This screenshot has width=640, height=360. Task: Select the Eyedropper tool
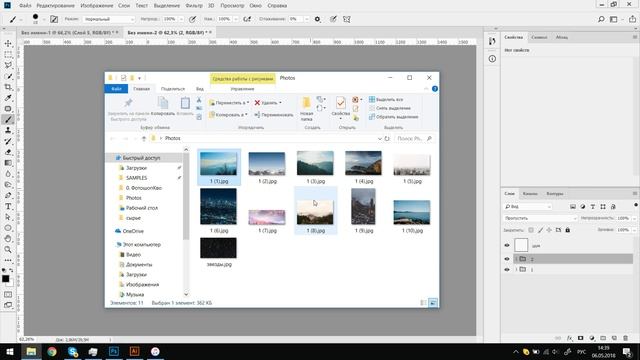(8, 98)
